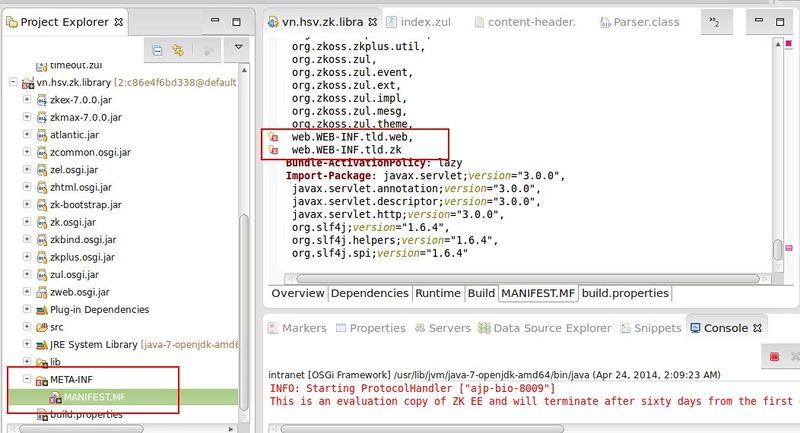Click the Collapse All icon in Project Explorer
The width and height of the screenshot is (800, 433).
click(x=158, y=49)
